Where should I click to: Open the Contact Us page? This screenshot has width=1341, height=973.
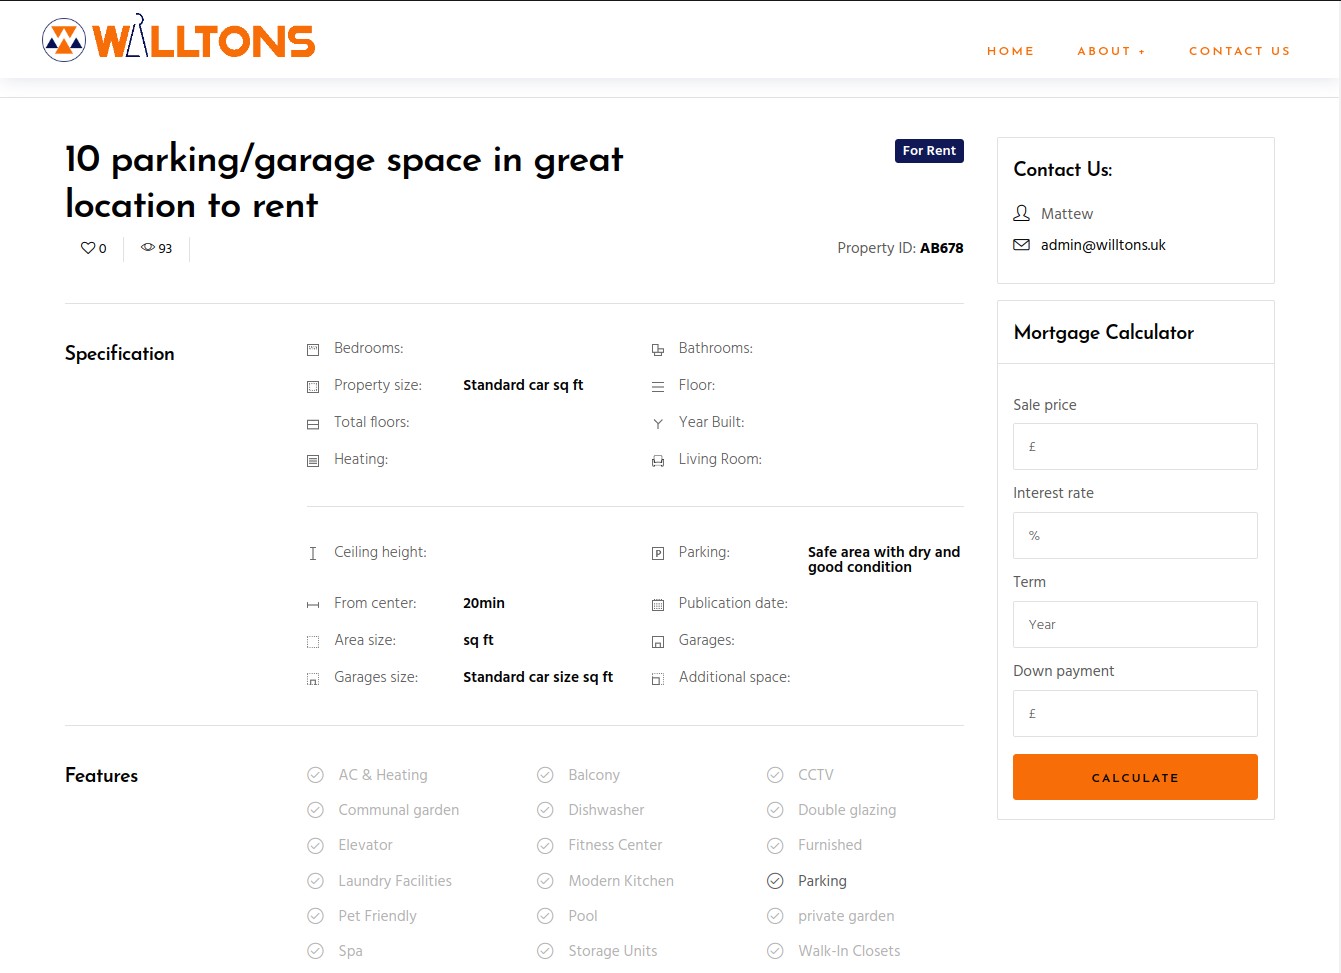pos(1239,51)
